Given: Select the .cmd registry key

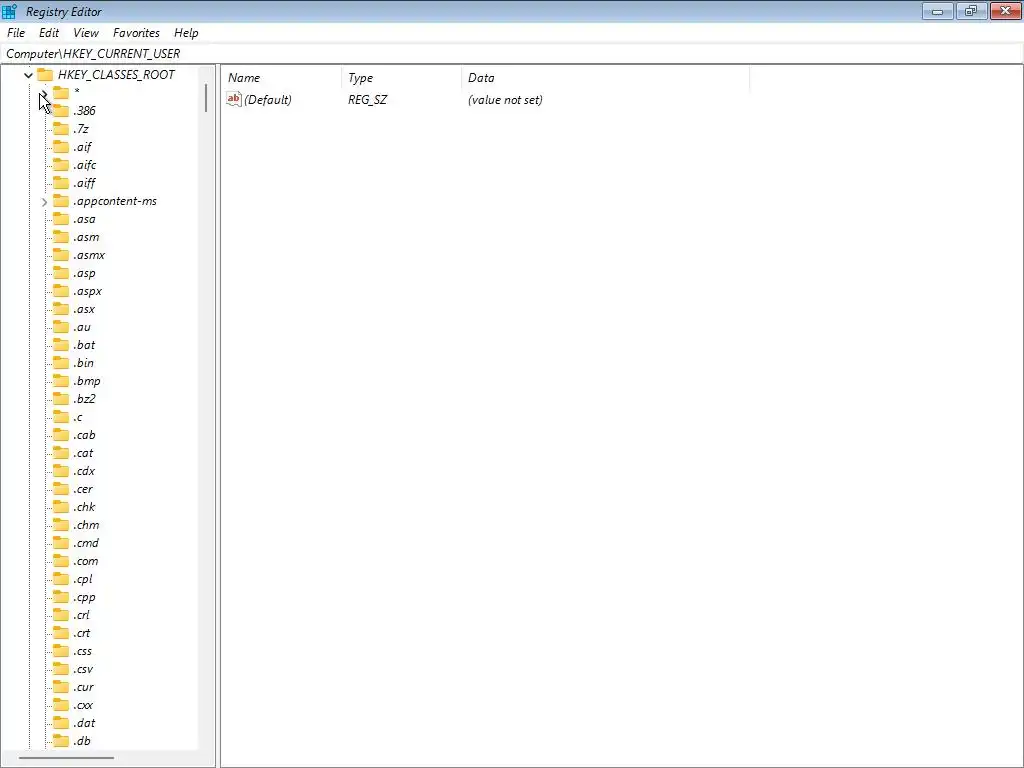Looking at the screenshot, I should (86, 543).
